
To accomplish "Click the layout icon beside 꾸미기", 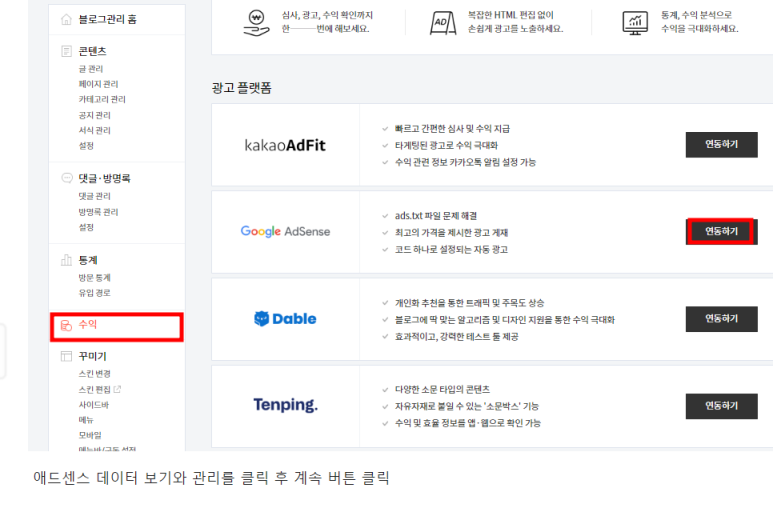I will (66, 356).
